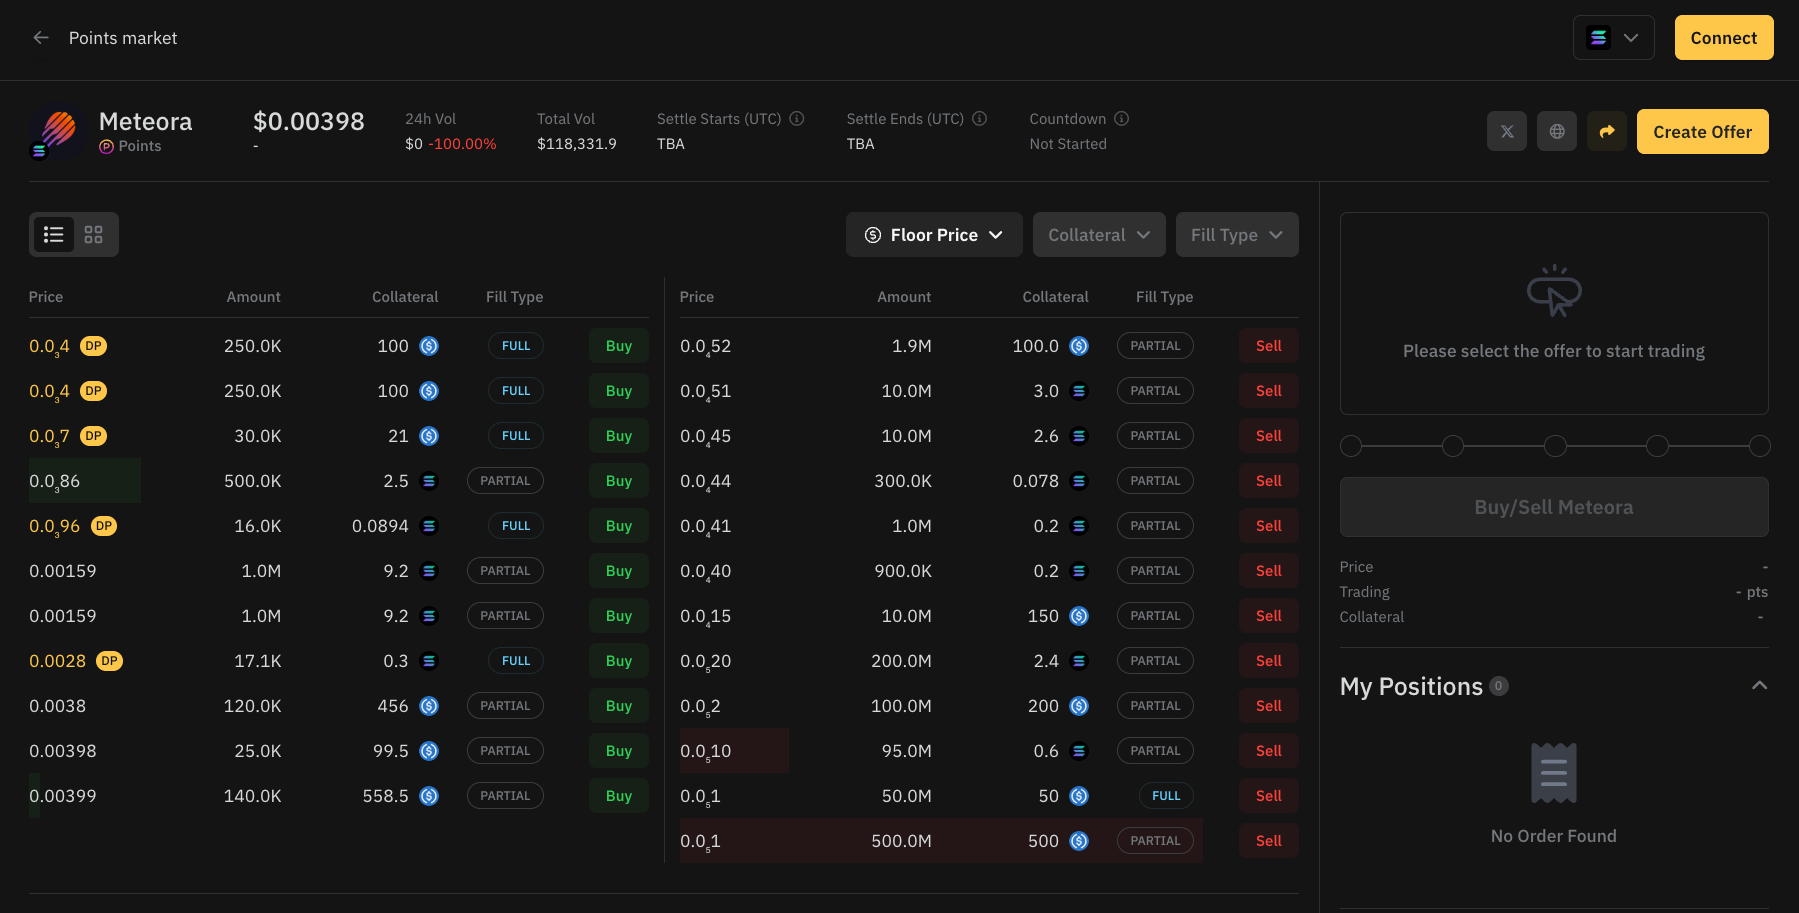1799x913 pixels.
Task: Click the Points label under Meteora
Action: click(140, 146)
